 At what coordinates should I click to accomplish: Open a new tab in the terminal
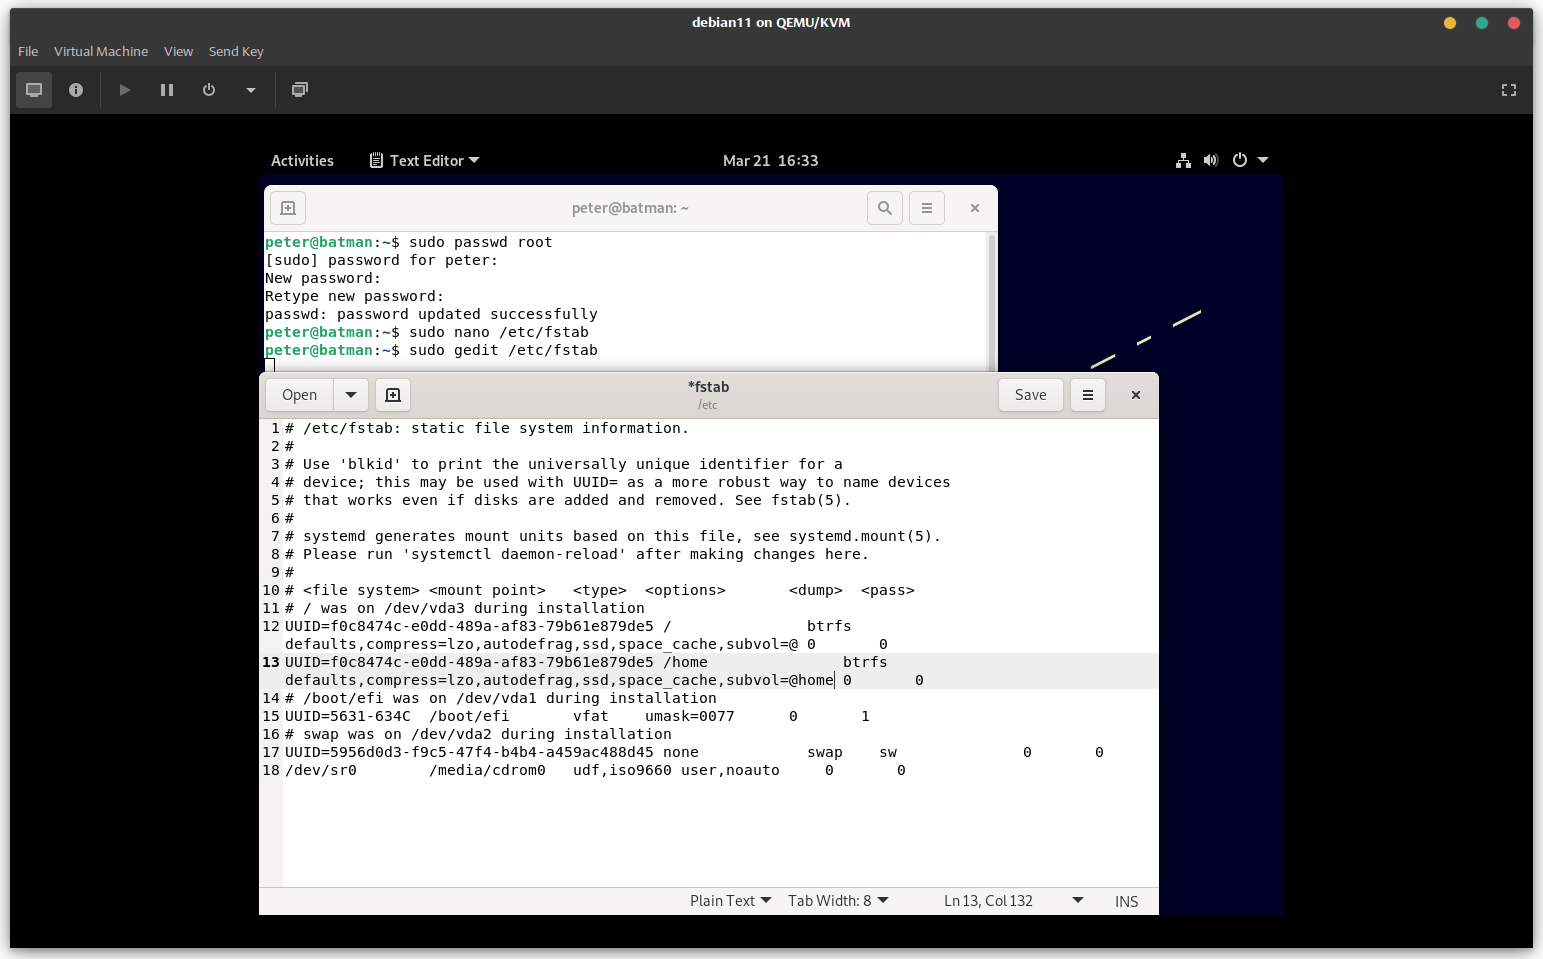(288, 208)
